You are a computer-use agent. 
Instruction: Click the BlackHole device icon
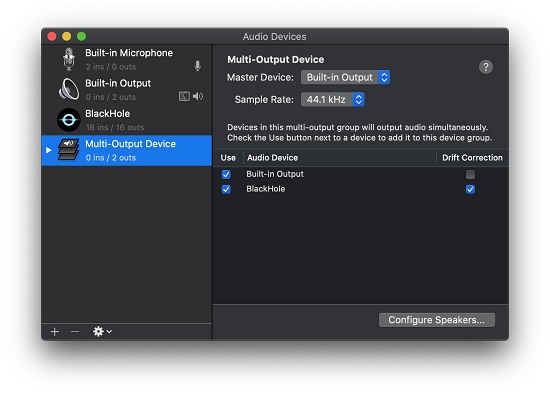point(69,120)
